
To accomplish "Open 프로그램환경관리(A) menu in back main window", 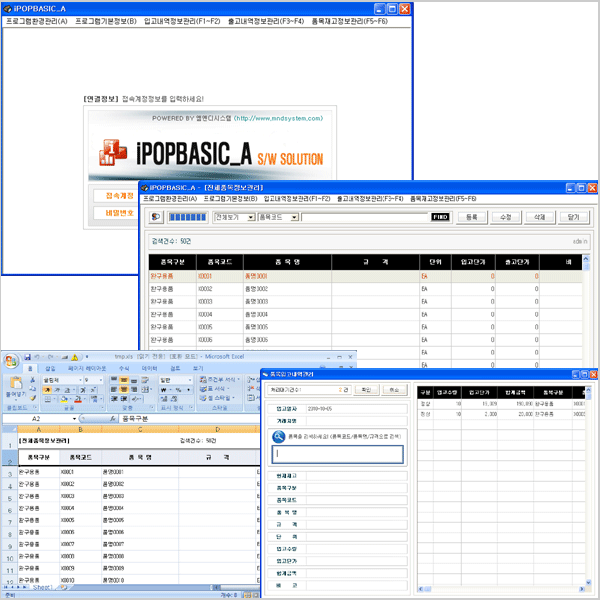I will [37, 21].
